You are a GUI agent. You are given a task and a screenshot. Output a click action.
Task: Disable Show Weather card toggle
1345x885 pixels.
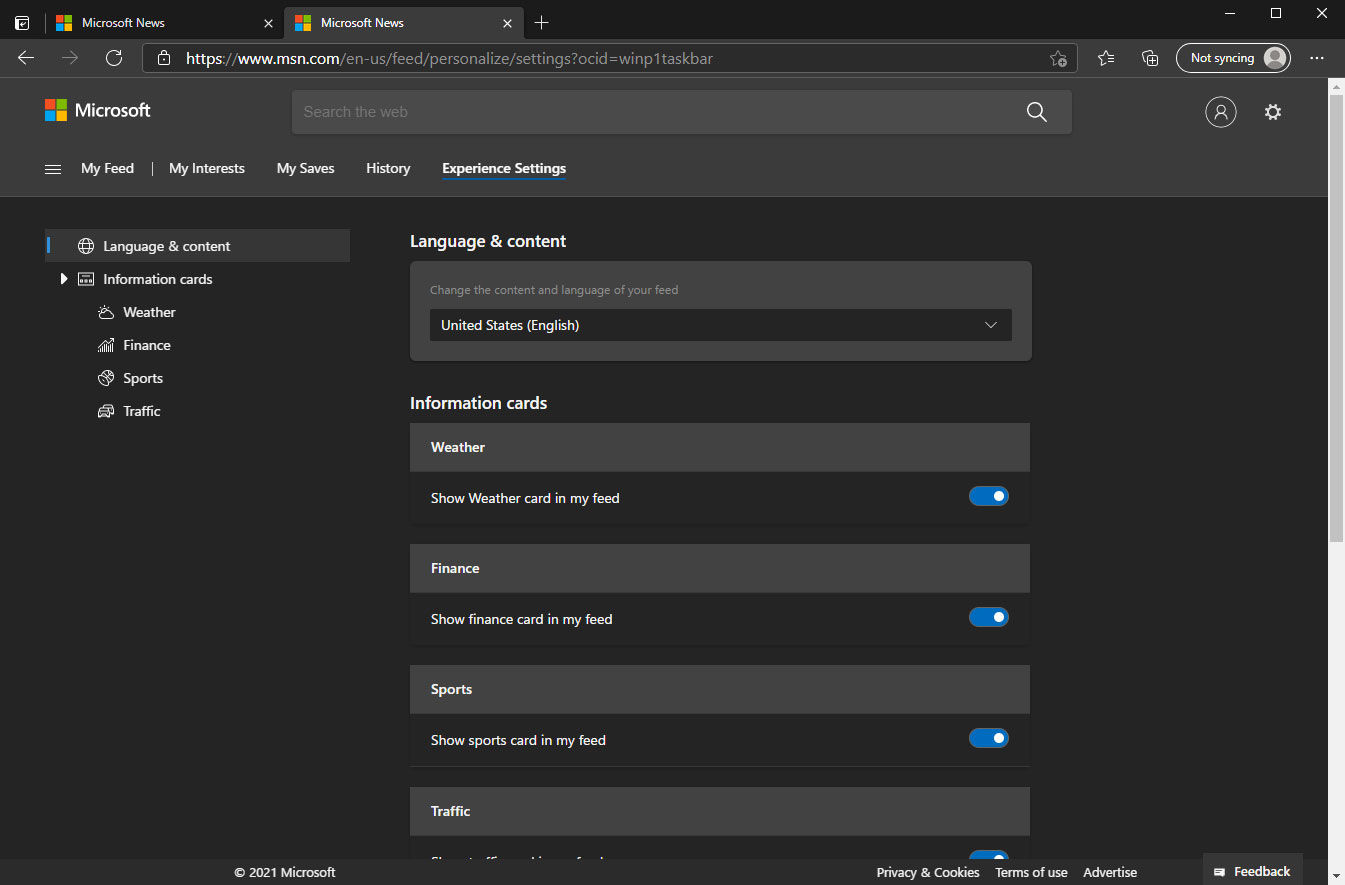pyautogui.click(x=988, y=496)
